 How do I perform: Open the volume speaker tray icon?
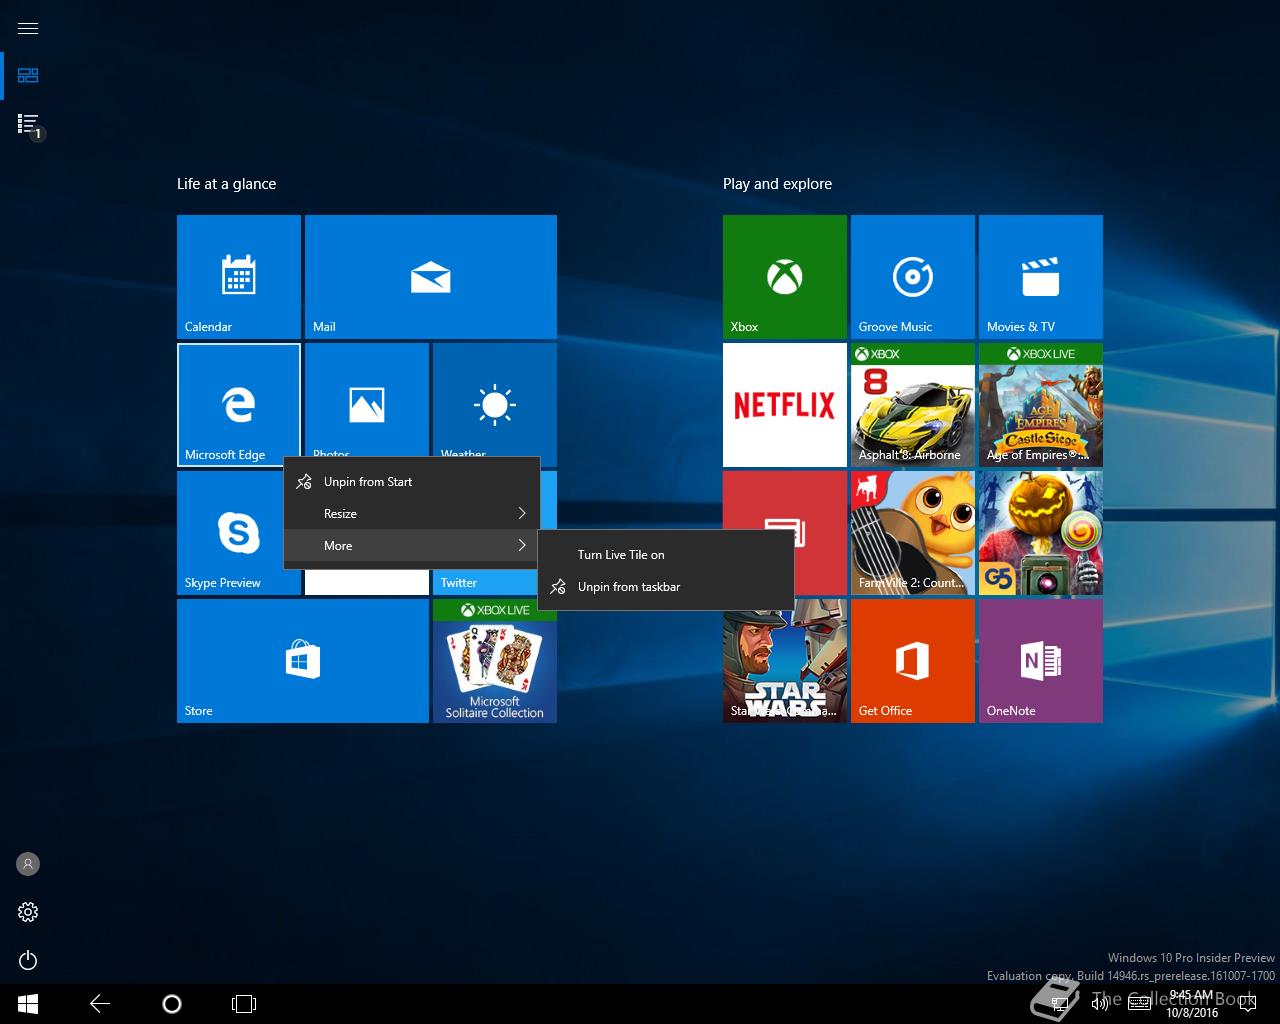(1100, 1004)
